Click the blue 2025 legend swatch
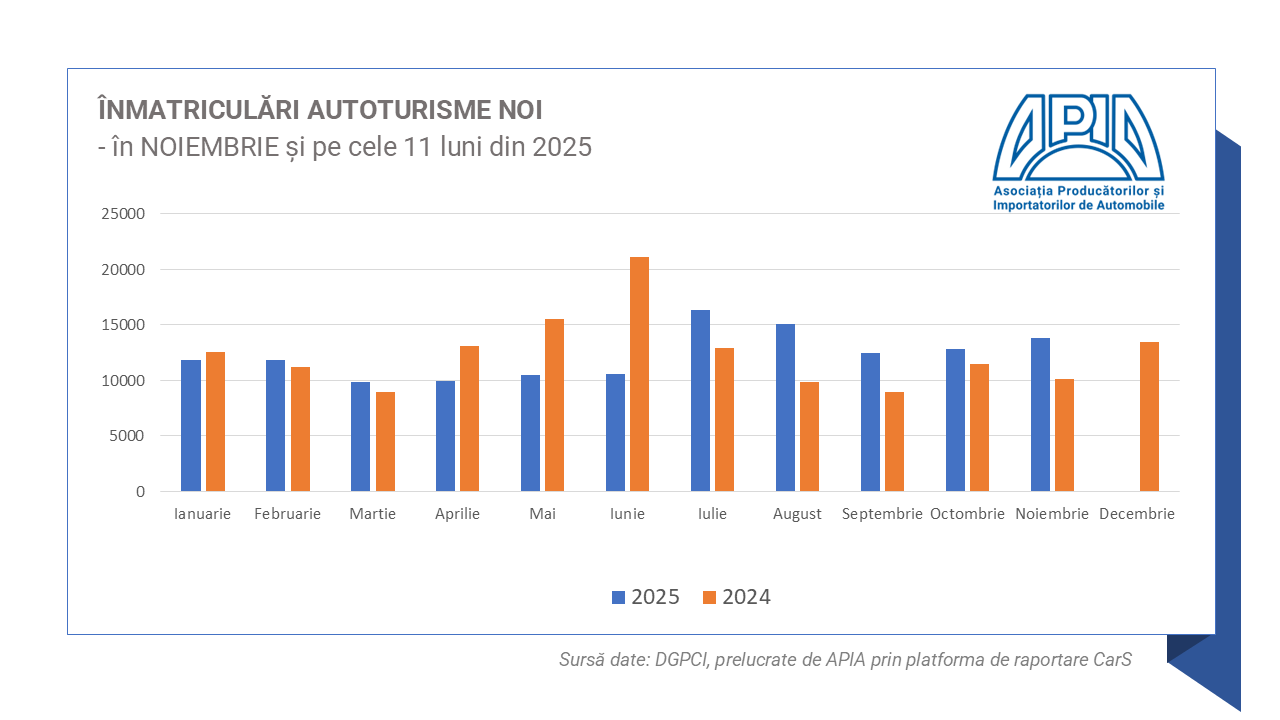1280x720 pixels. [x=618, y=597]
